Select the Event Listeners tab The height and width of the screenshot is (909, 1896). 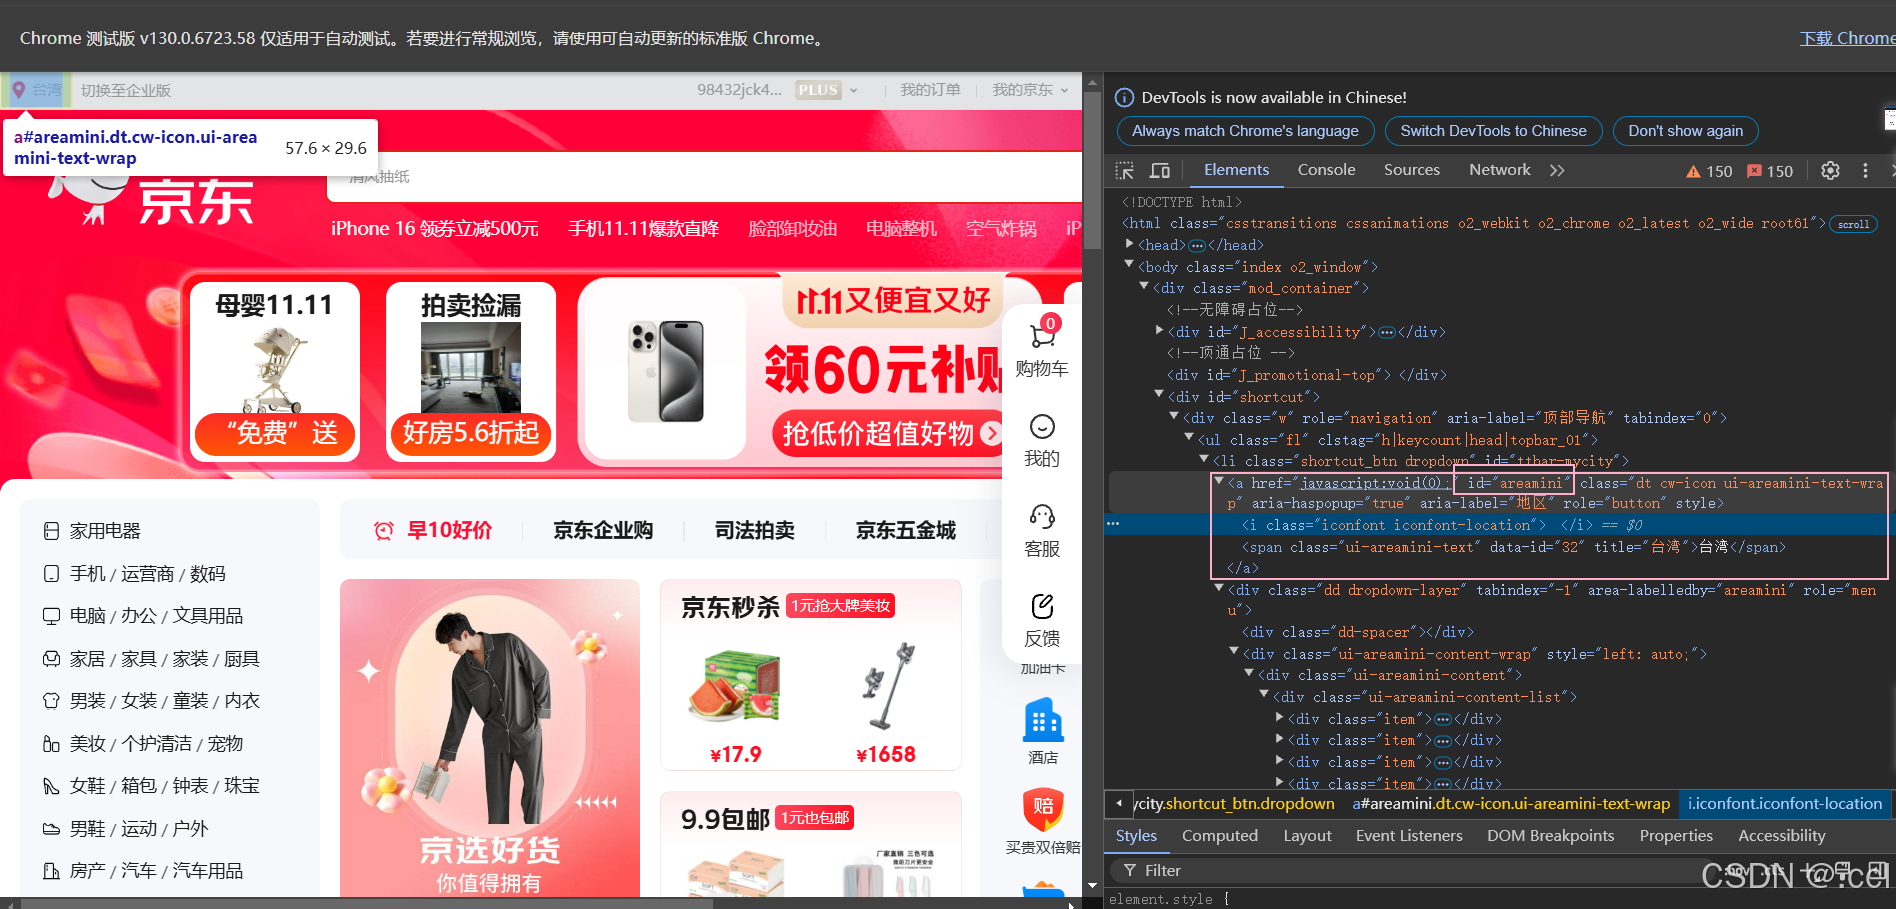click(1408, 836)
